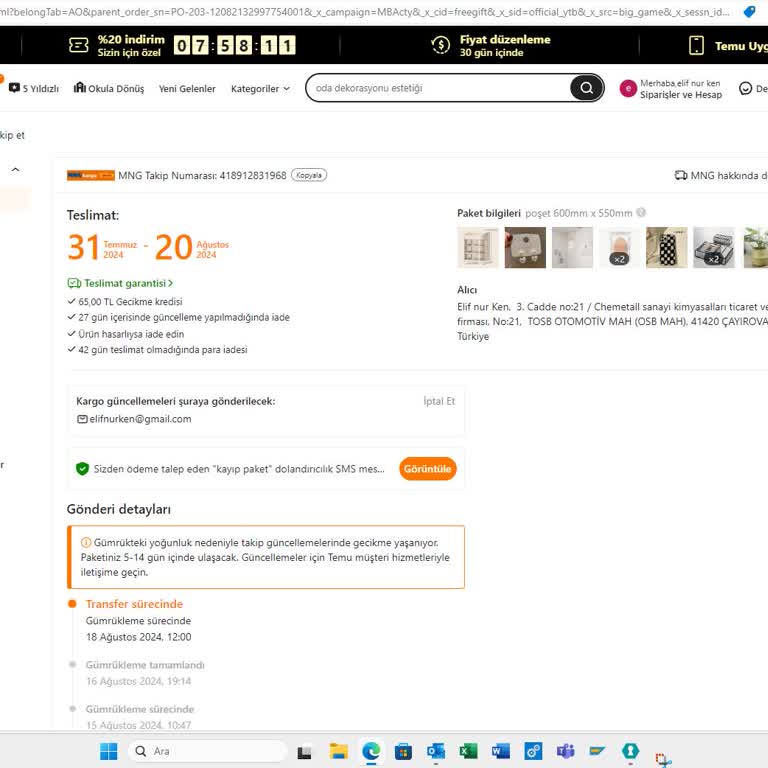768x768 pixels.
Task: Open Okula Dönüş menu item
Action: [109, 88]
